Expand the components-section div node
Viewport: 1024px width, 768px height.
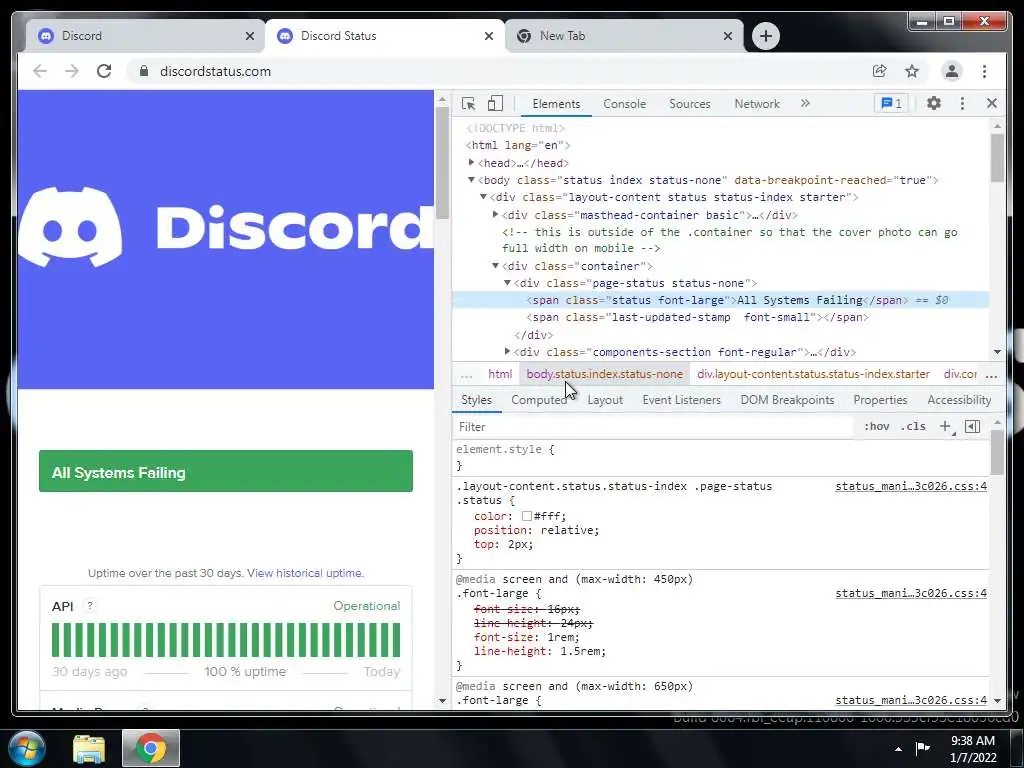tap(507, 351)
